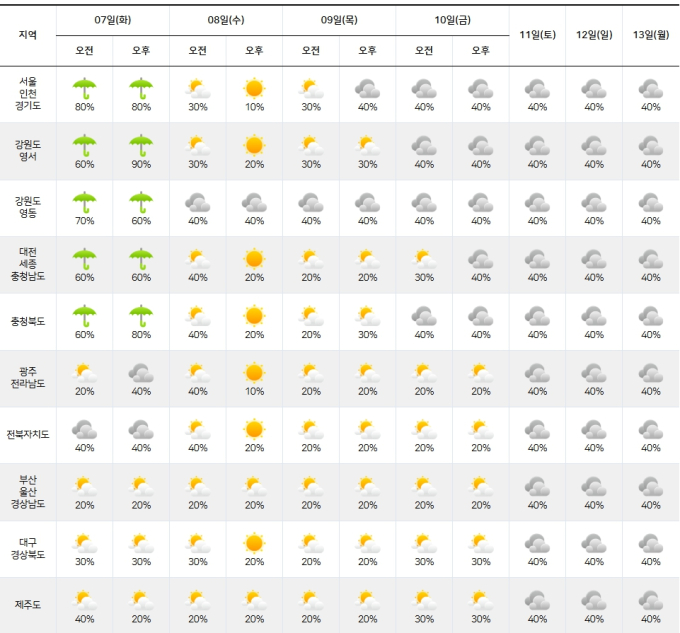This screenshot has height=633, width=680.
Task: Select the 오전 subheader under 10일(금)
Action: pos(424,50)
